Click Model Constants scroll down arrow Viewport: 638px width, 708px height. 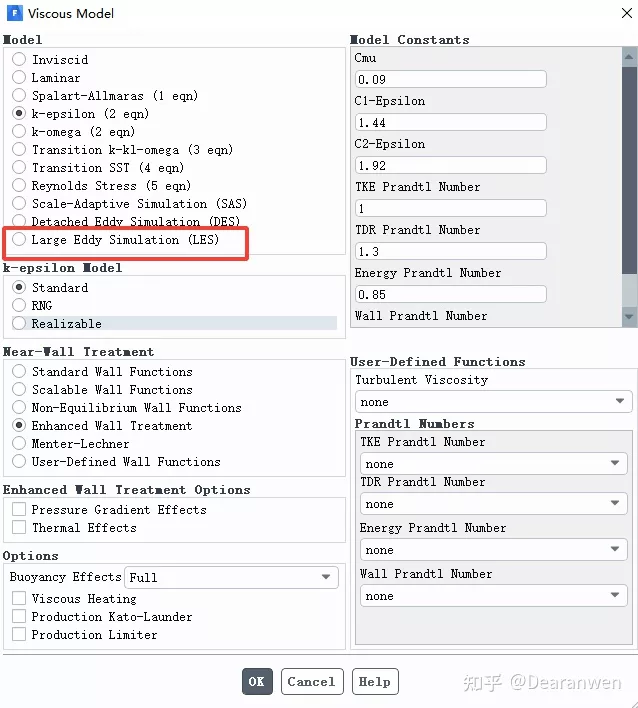[629, 317]
